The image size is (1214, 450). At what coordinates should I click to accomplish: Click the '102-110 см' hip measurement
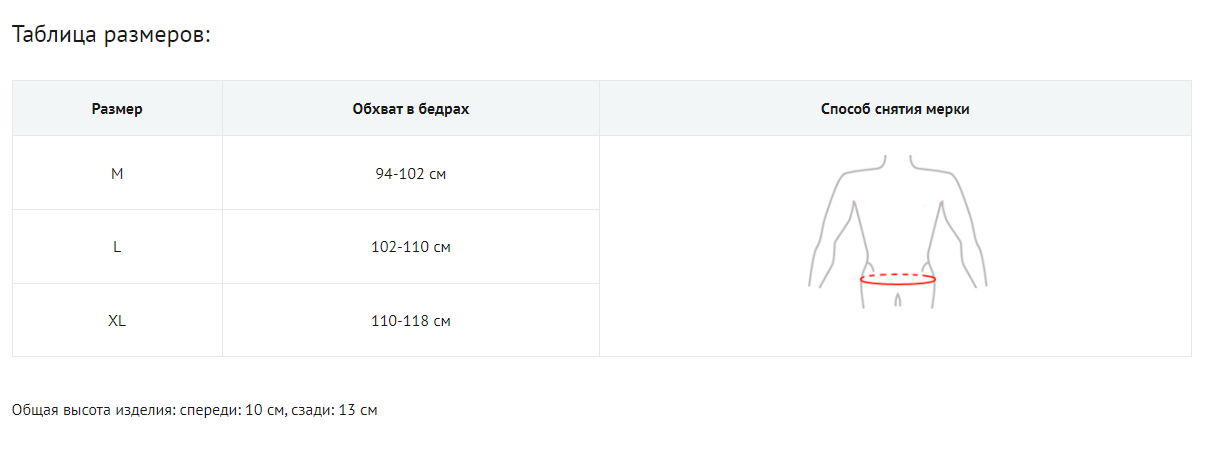pos(410,247)
